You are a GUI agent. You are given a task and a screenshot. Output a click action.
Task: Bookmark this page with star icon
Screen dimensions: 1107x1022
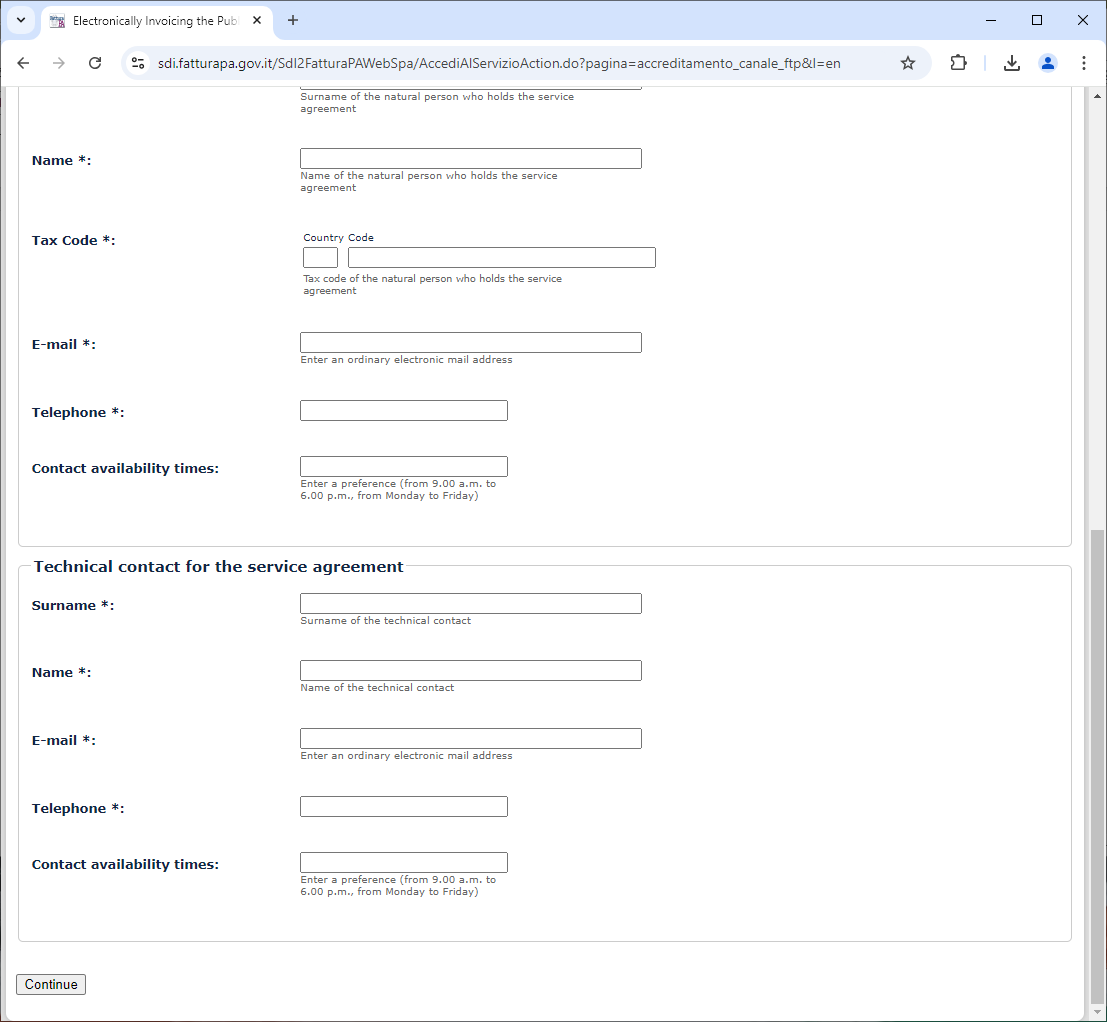907,63
